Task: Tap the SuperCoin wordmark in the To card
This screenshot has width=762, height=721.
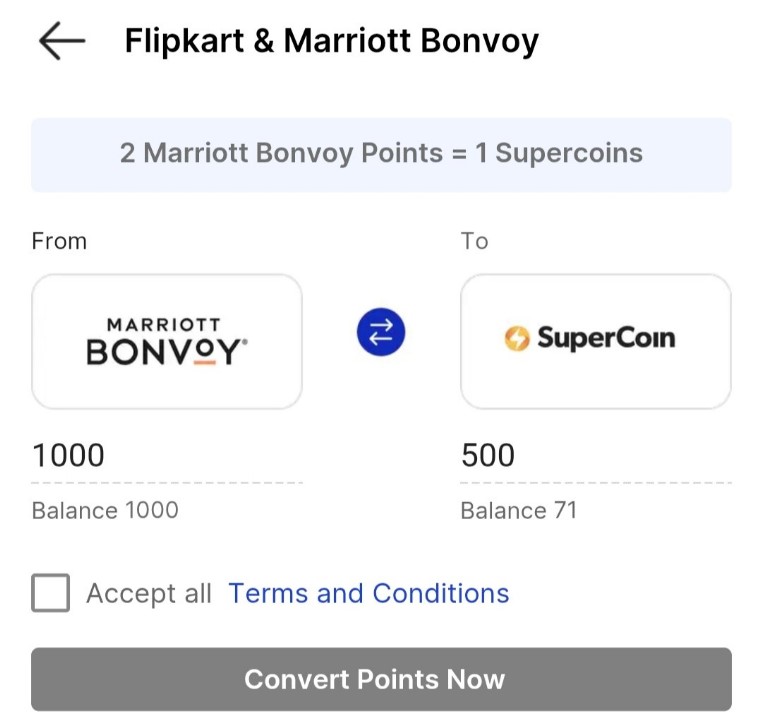Action: click(606, 338)
